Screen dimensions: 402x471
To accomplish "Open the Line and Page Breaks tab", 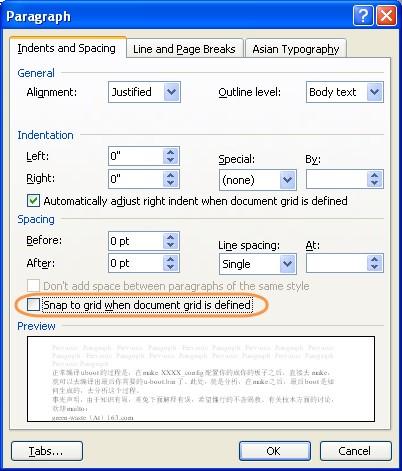I will [184, 49].
